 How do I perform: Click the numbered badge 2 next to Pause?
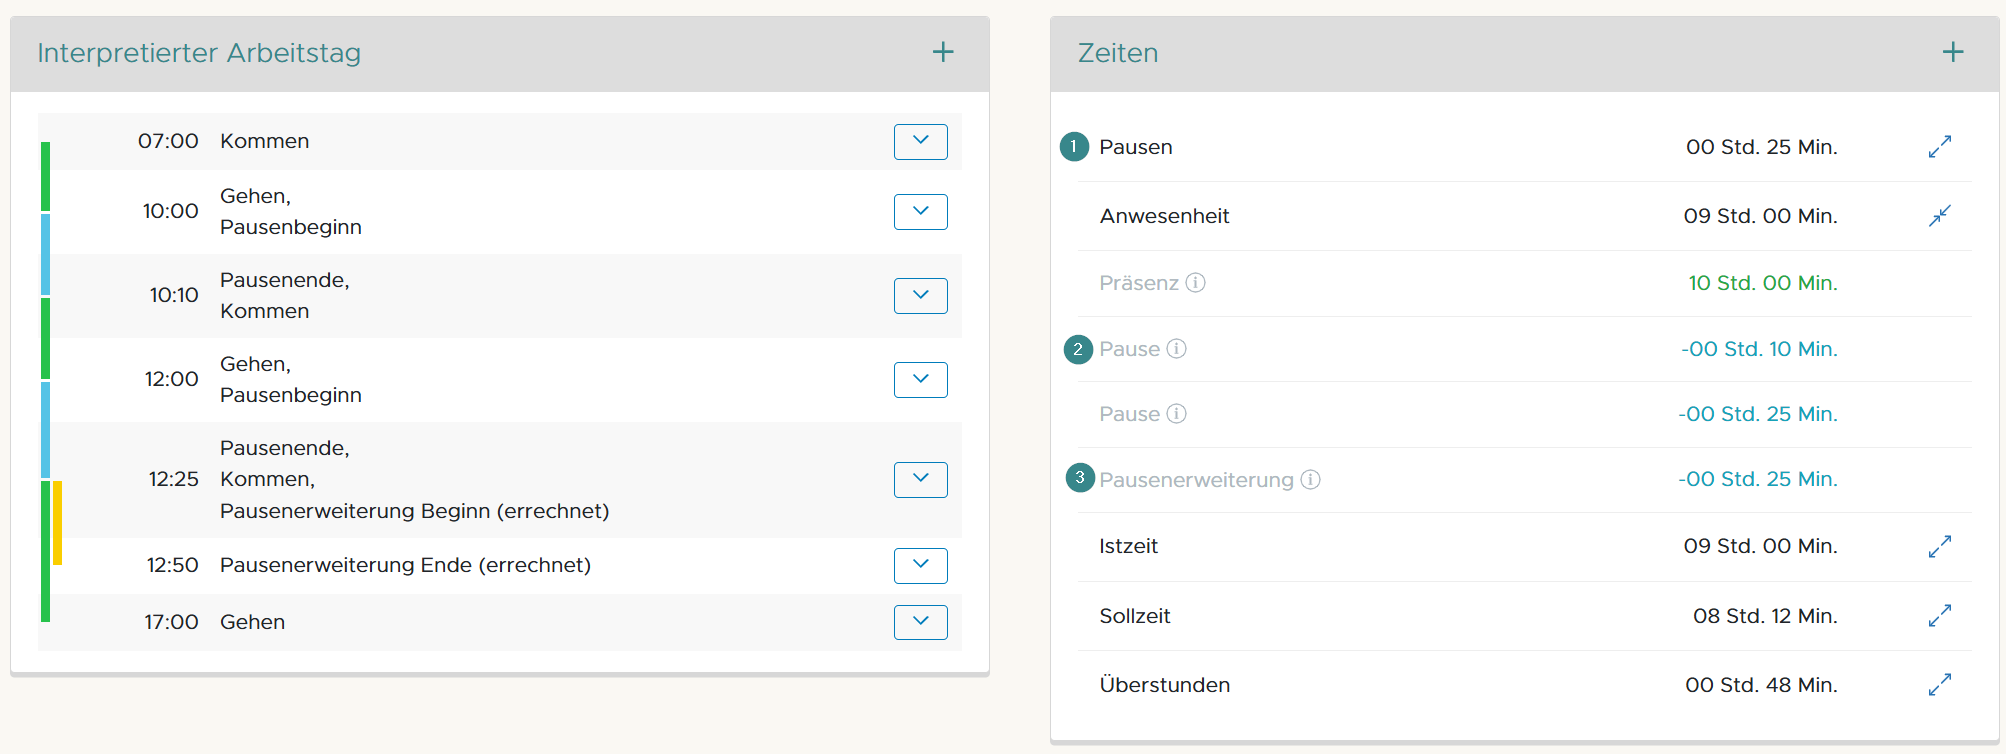tap(1077, 349)
